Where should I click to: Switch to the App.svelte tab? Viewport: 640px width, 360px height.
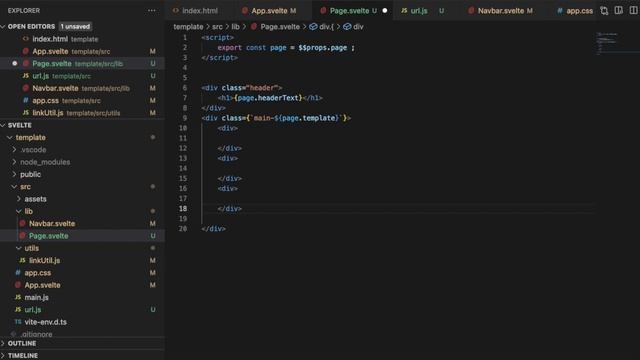[x=269, y=11]
